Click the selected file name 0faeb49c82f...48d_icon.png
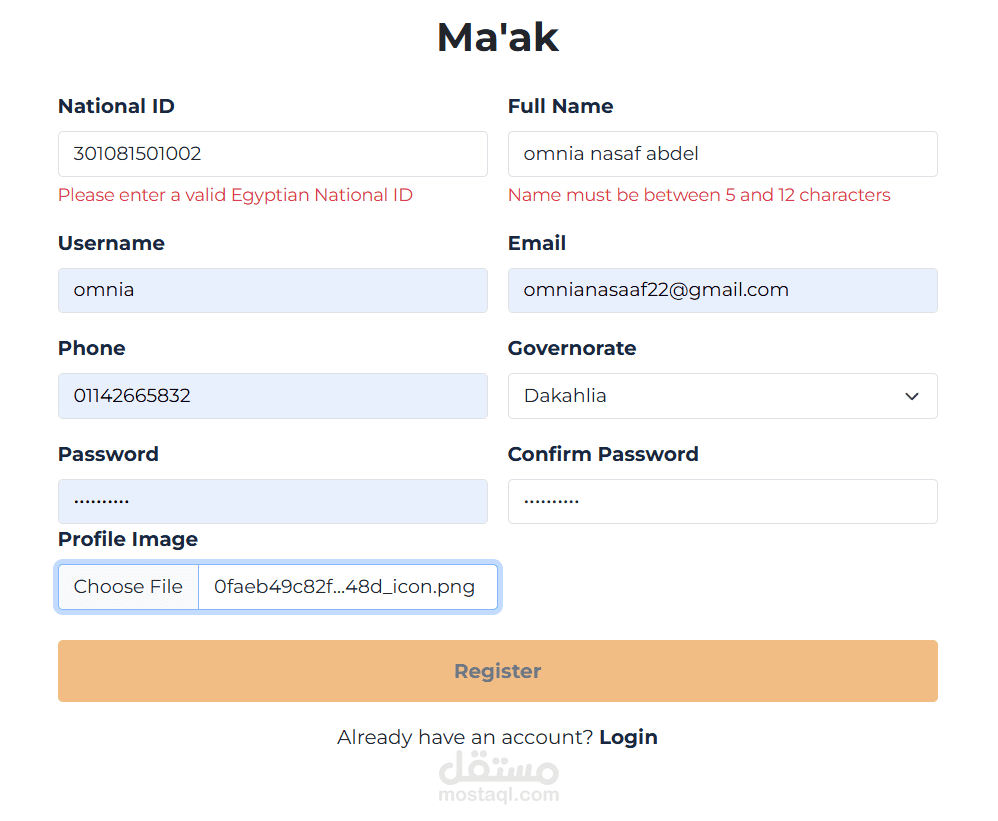The width and height of the screenshot is (998, 821). pyautogui.click(x=344, y=587)
